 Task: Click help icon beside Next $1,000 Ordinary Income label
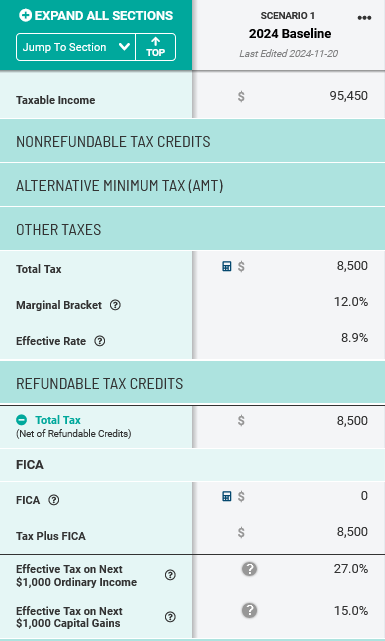tap(170, 575)
